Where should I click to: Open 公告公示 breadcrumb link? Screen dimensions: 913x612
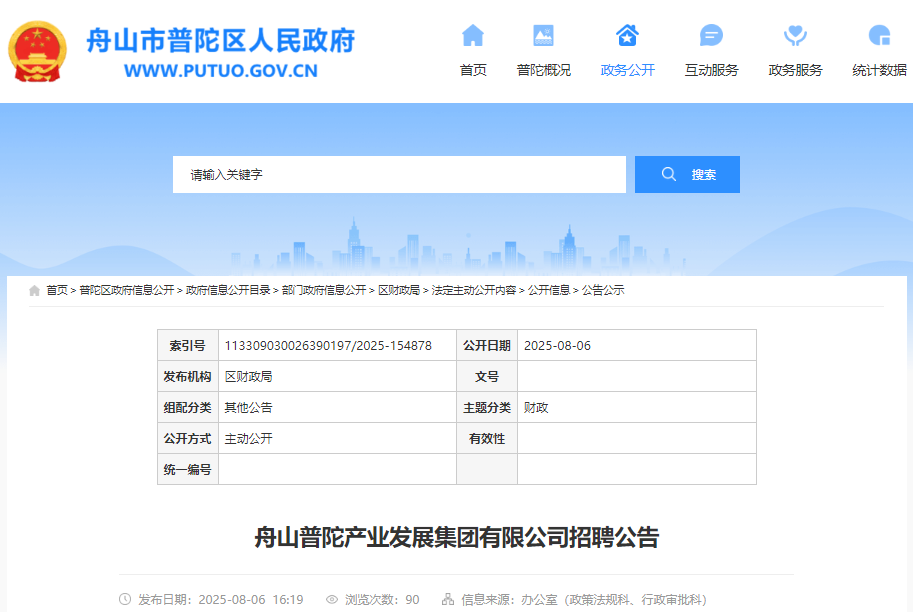603,290
